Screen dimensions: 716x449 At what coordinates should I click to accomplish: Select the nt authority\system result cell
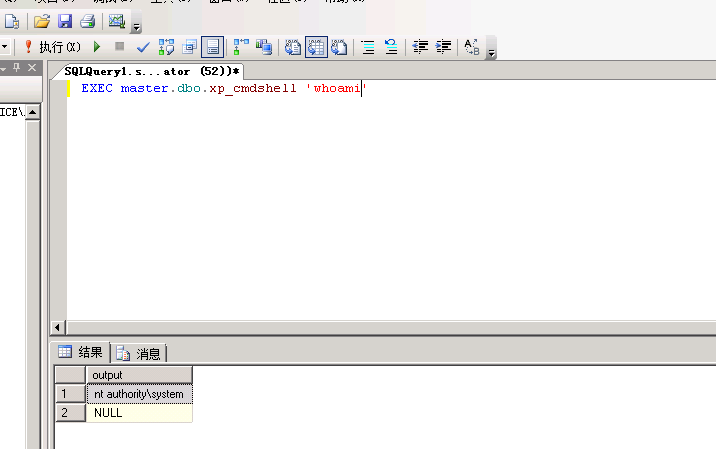click(139, 394)
